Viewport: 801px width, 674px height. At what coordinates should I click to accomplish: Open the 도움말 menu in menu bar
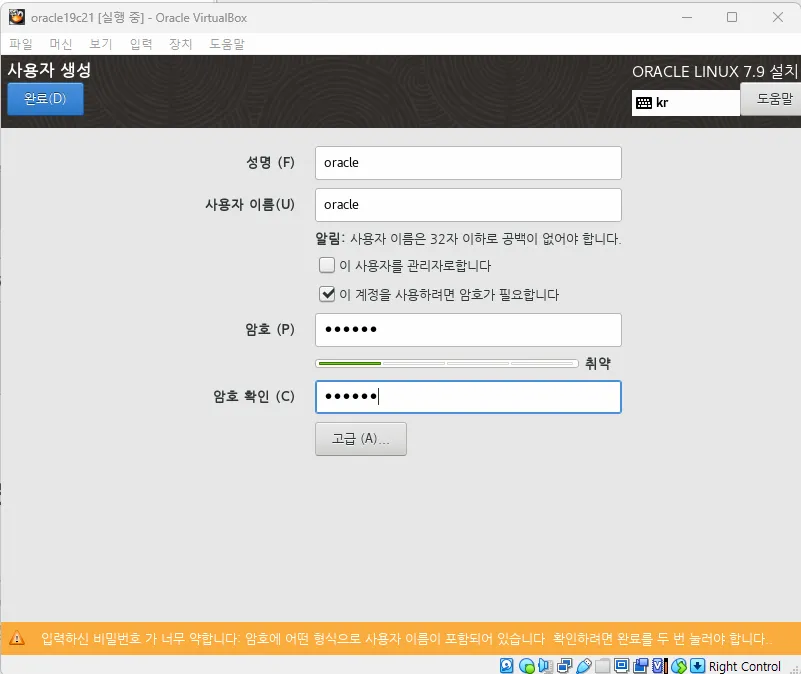coord(227,44)
